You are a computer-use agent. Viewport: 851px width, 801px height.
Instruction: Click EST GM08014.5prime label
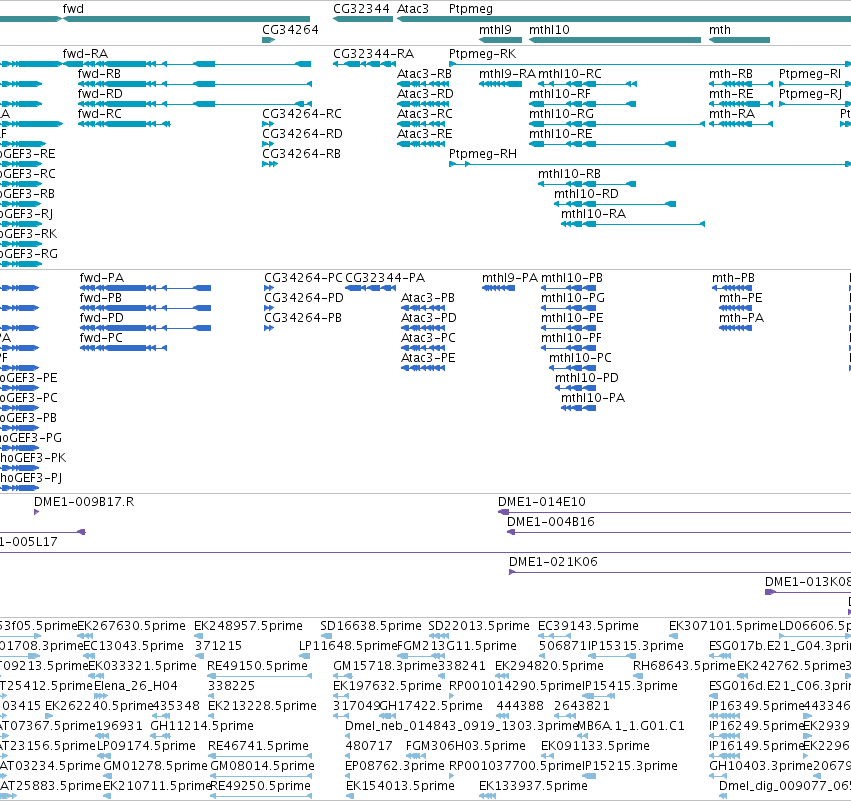263,767
